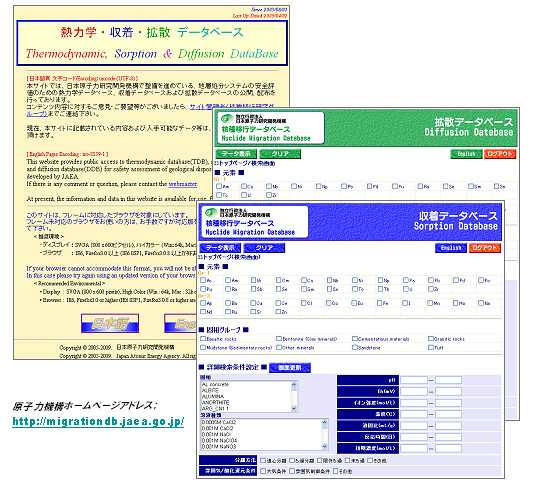The image size is (538, 492).
Task: Check the Am element box in Diffusion Database
Action: click(x=219, y=186)
